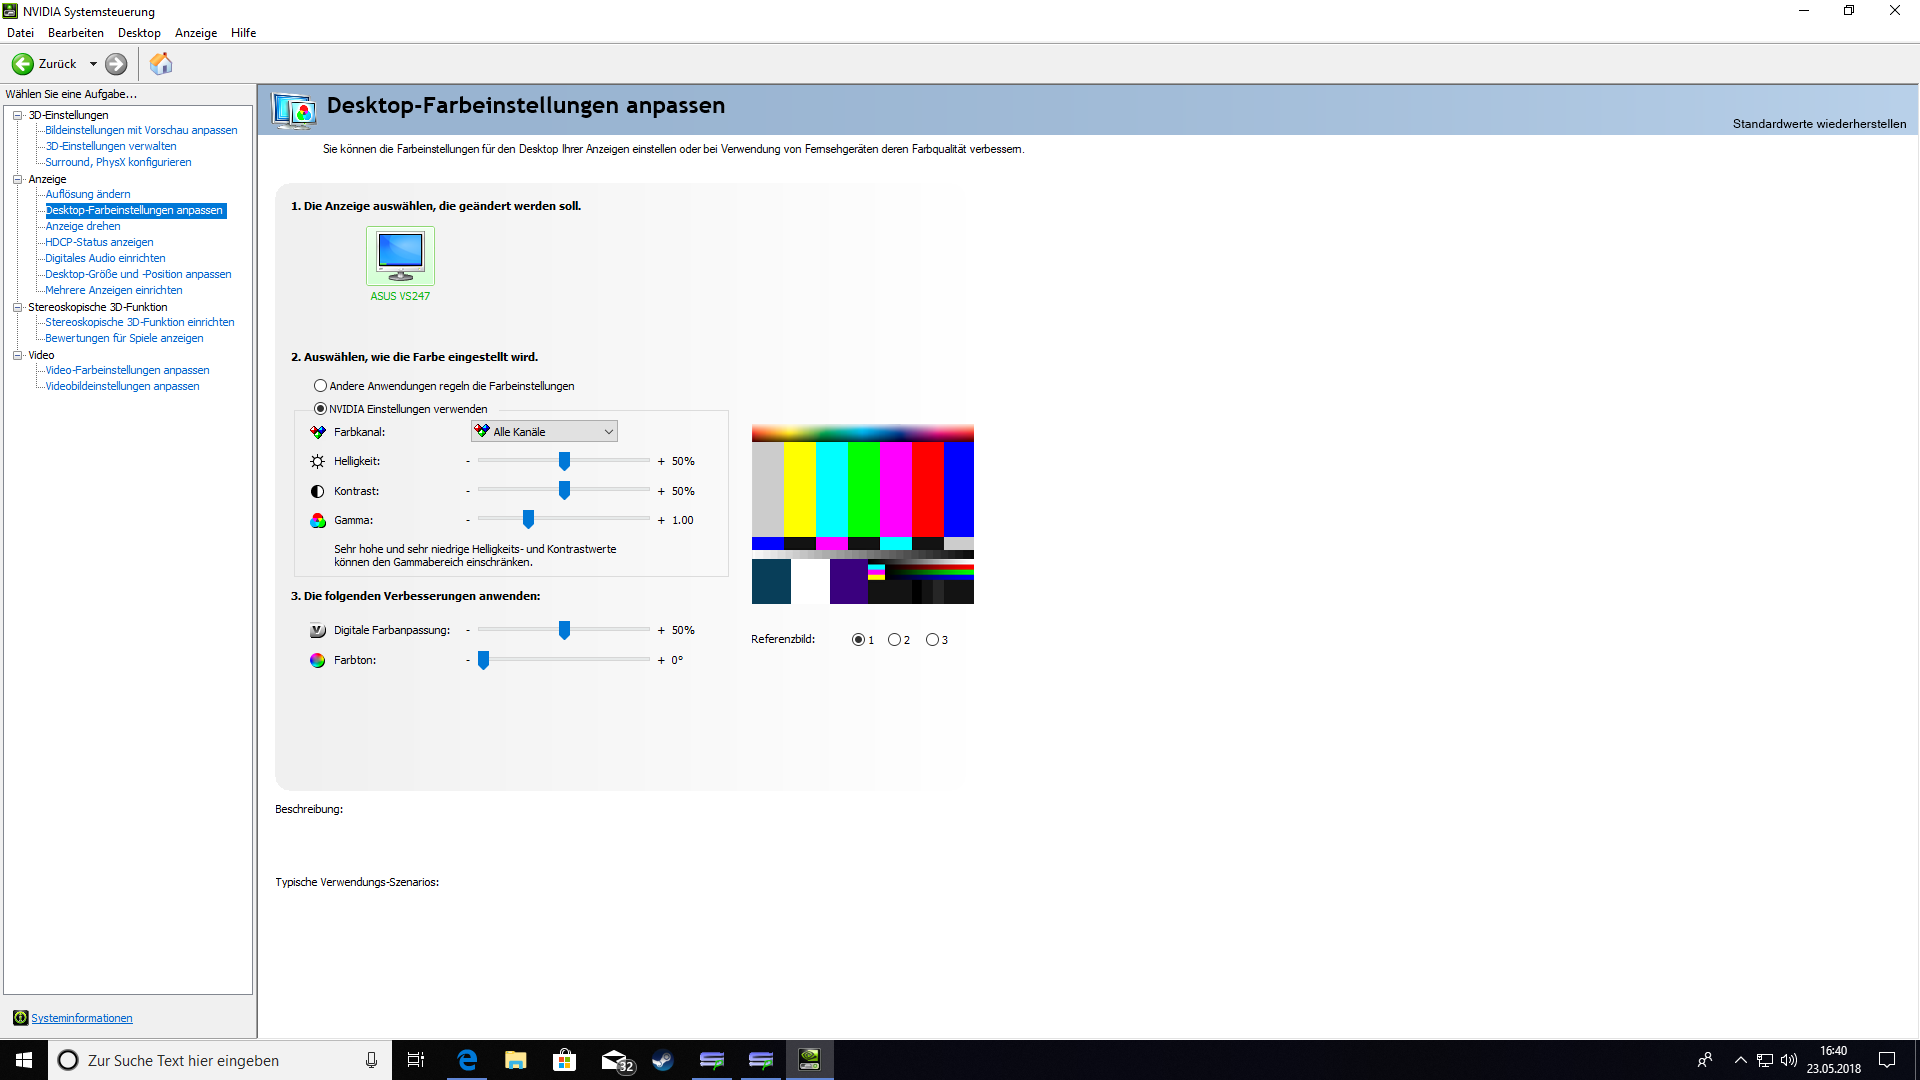Open Task View in the taskbar
The height and width of the screenshot is (1080, 1920).
[x=416, y=1060]
